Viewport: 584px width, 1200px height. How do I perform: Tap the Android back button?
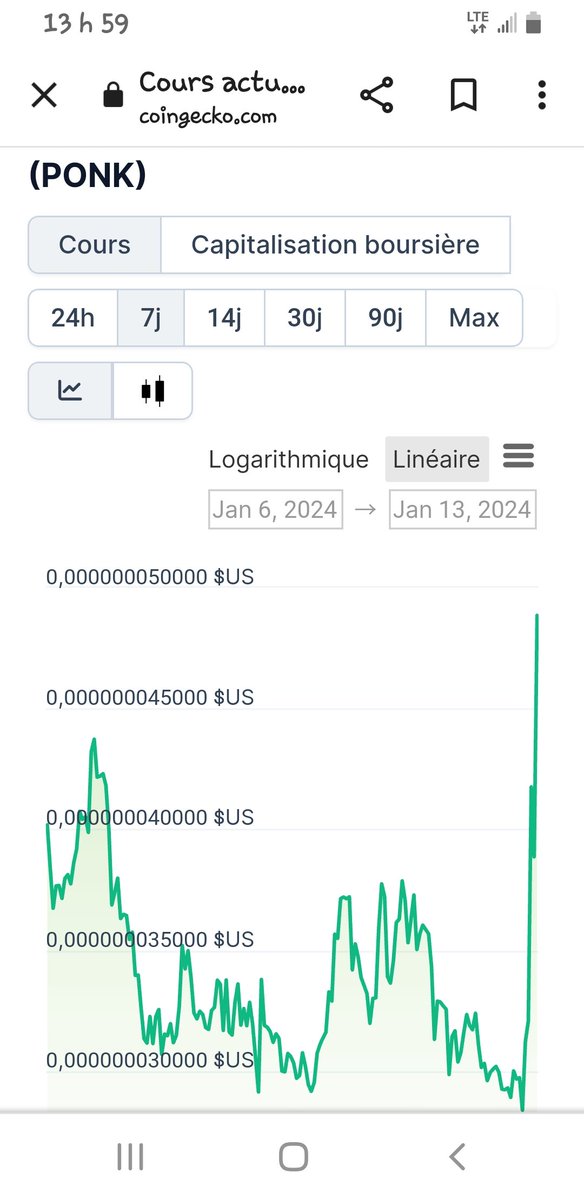coord(457,1157)
